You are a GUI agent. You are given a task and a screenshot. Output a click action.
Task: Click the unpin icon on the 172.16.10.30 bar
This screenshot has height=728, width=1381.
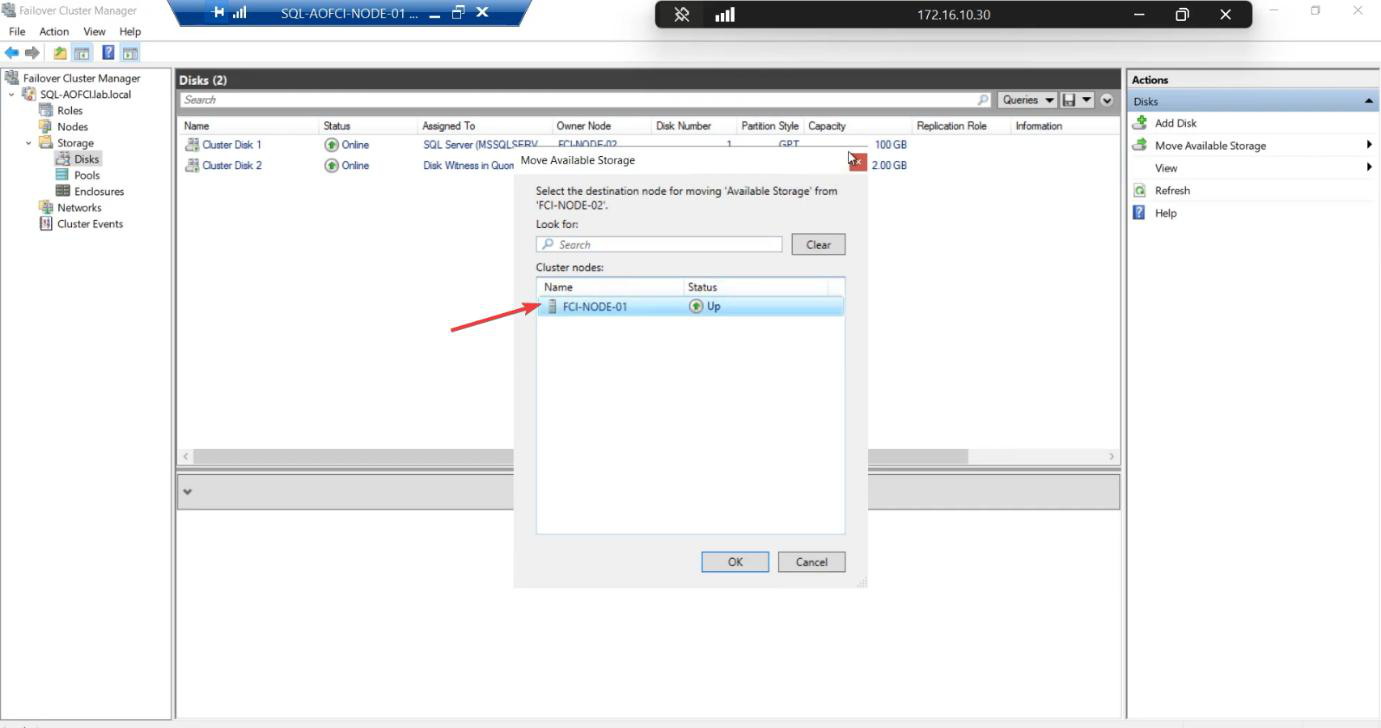pyautogui.click(x=682, y=15)
